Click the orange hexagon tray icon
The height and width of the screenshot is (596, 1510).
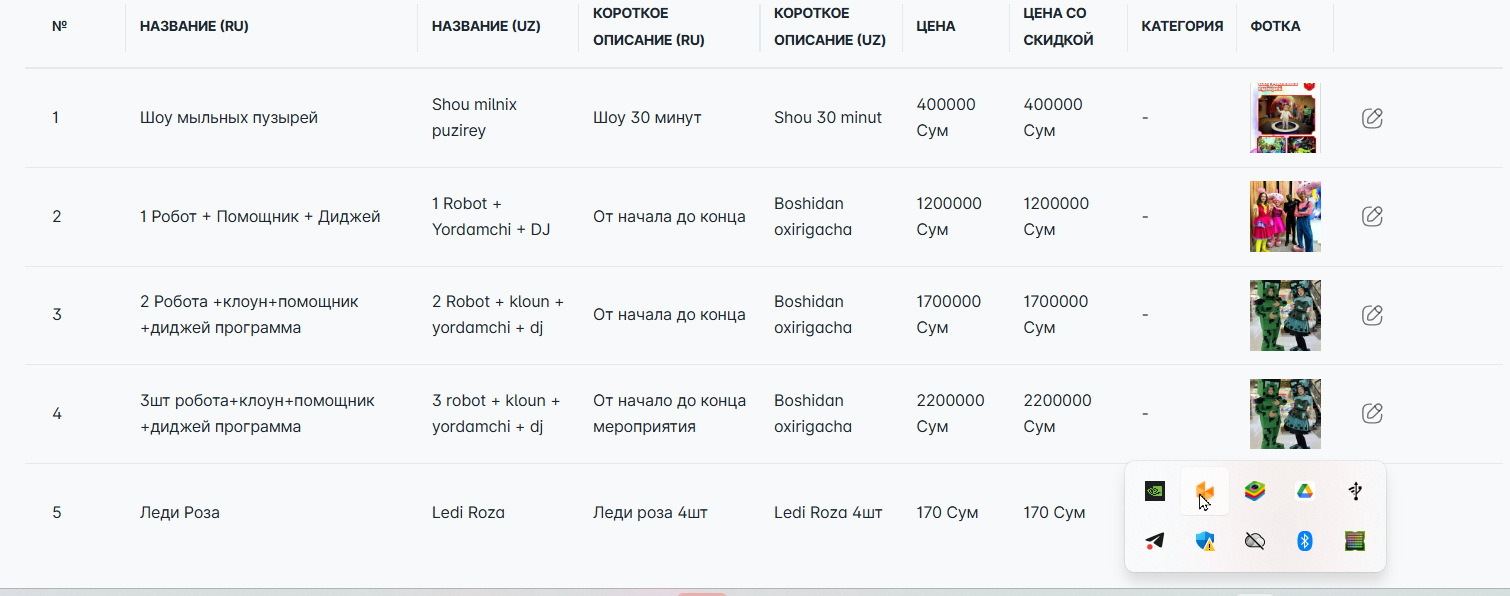(x=1205, y=491)
